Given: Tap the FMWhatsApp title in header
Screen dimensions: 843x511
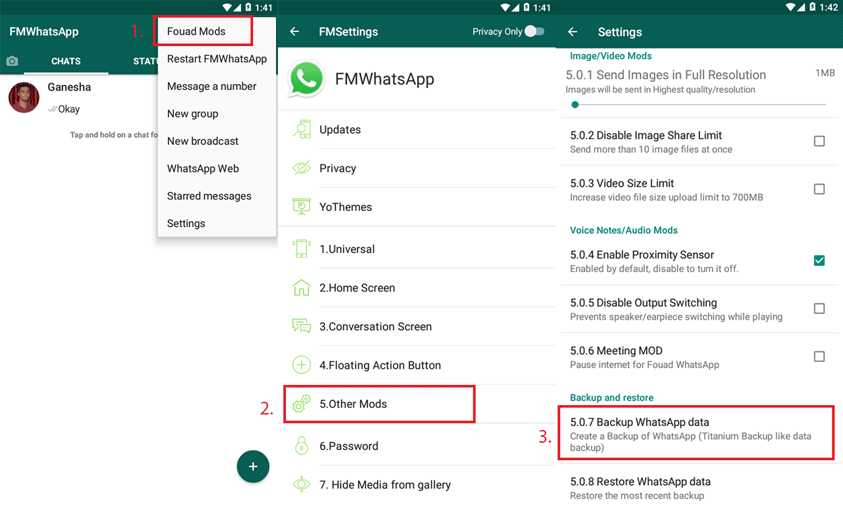Looking at the screenshot, I should 44,32.
